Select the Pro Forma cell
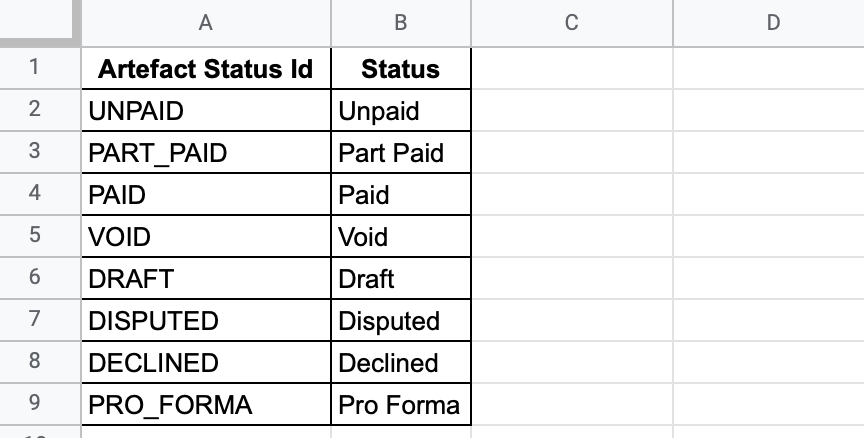 pos(401,404)
